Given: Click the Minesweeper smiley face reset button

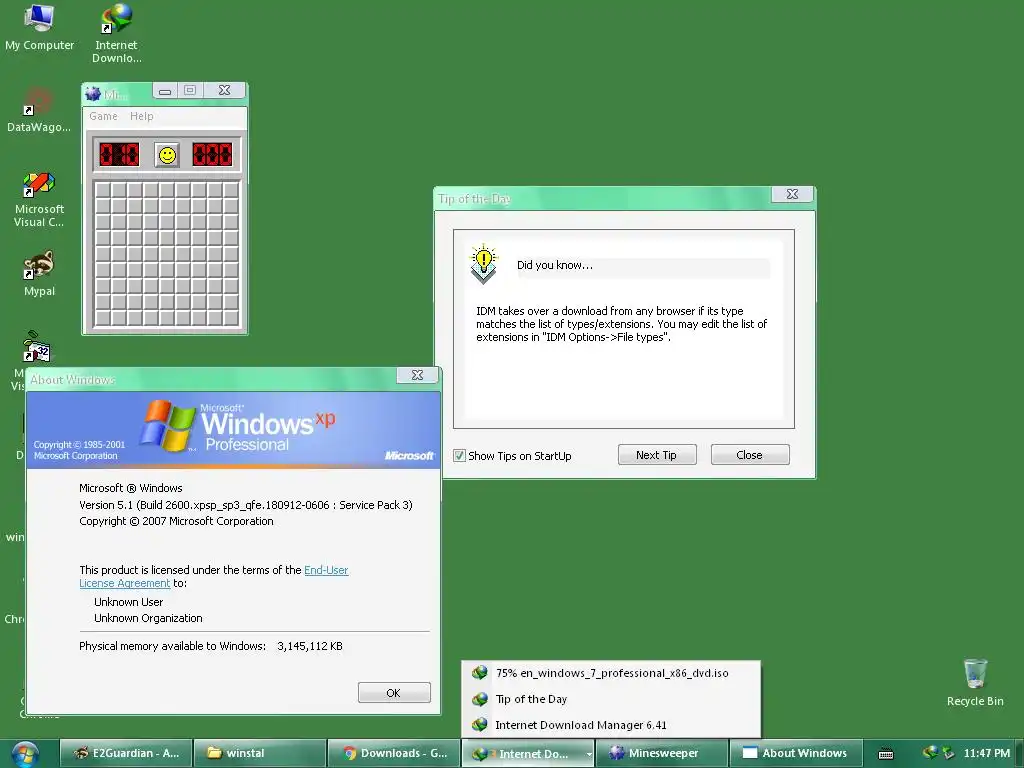Looking at the screenshot, I should pos(168,155).
